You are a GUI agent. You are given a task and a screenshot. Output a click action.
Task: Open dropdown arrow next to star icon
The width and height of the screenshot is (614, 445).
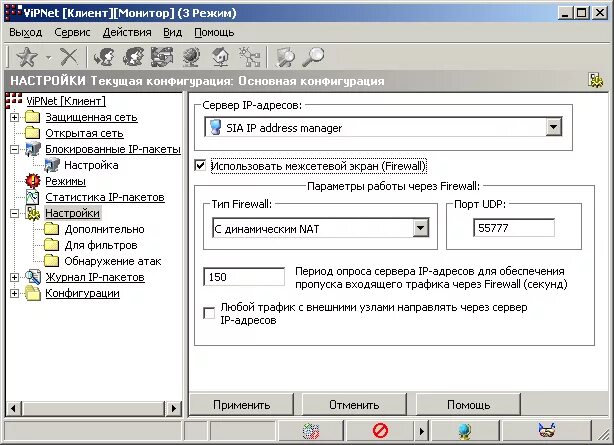coord(49,58)
